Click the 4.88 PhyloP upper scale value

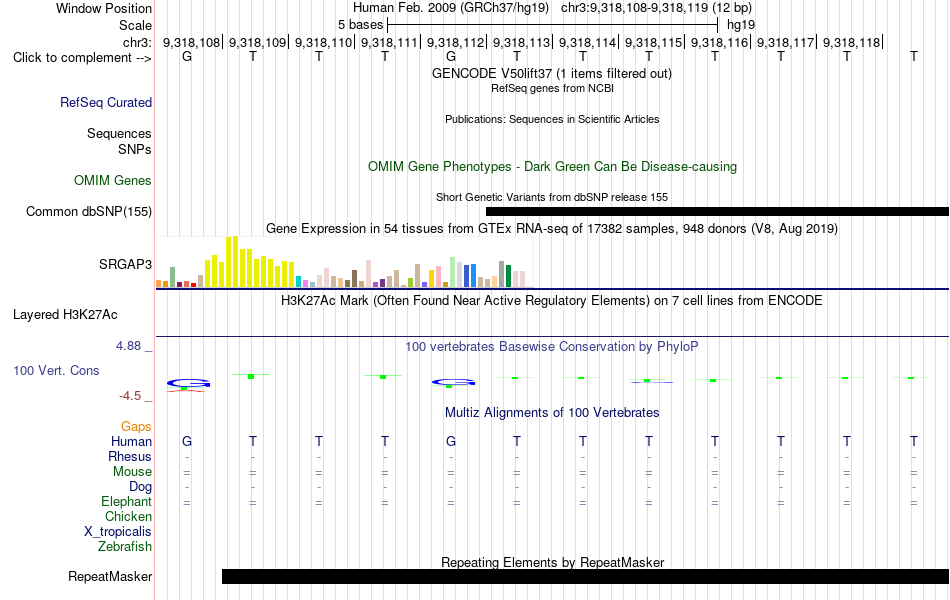tap(128, 346)
